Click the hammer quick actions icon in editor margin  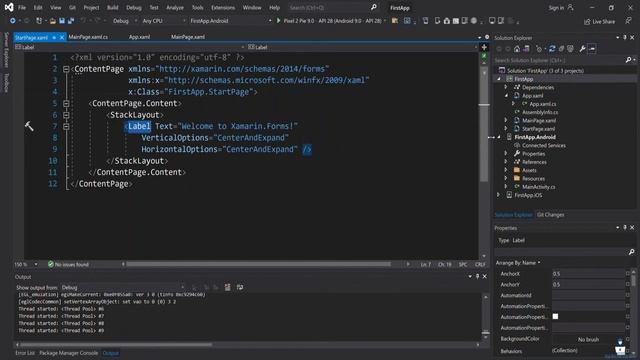tap(29, 127)
